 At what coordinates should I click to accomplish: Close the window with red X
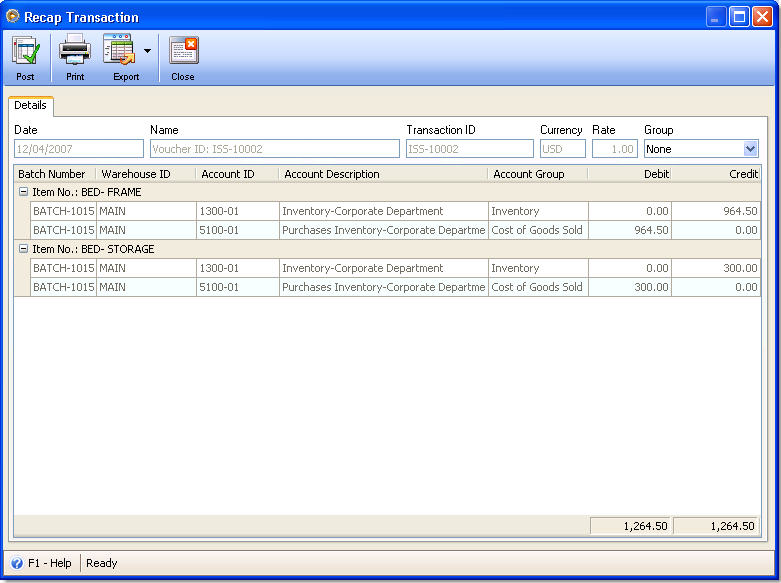(x=762, y=17)
